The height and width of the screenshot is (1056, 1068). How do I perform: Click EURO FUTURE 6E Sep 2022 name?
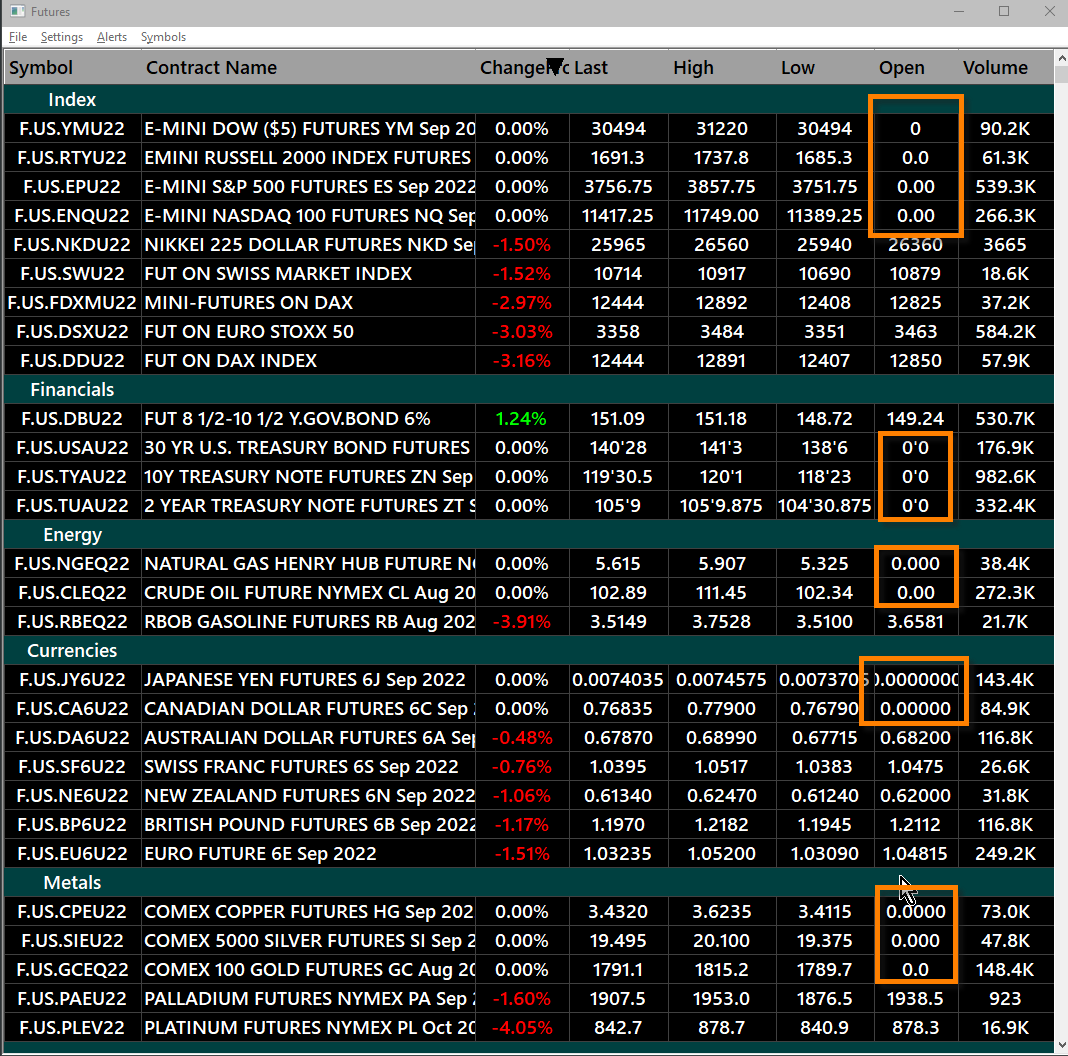[x=260, y=854]
